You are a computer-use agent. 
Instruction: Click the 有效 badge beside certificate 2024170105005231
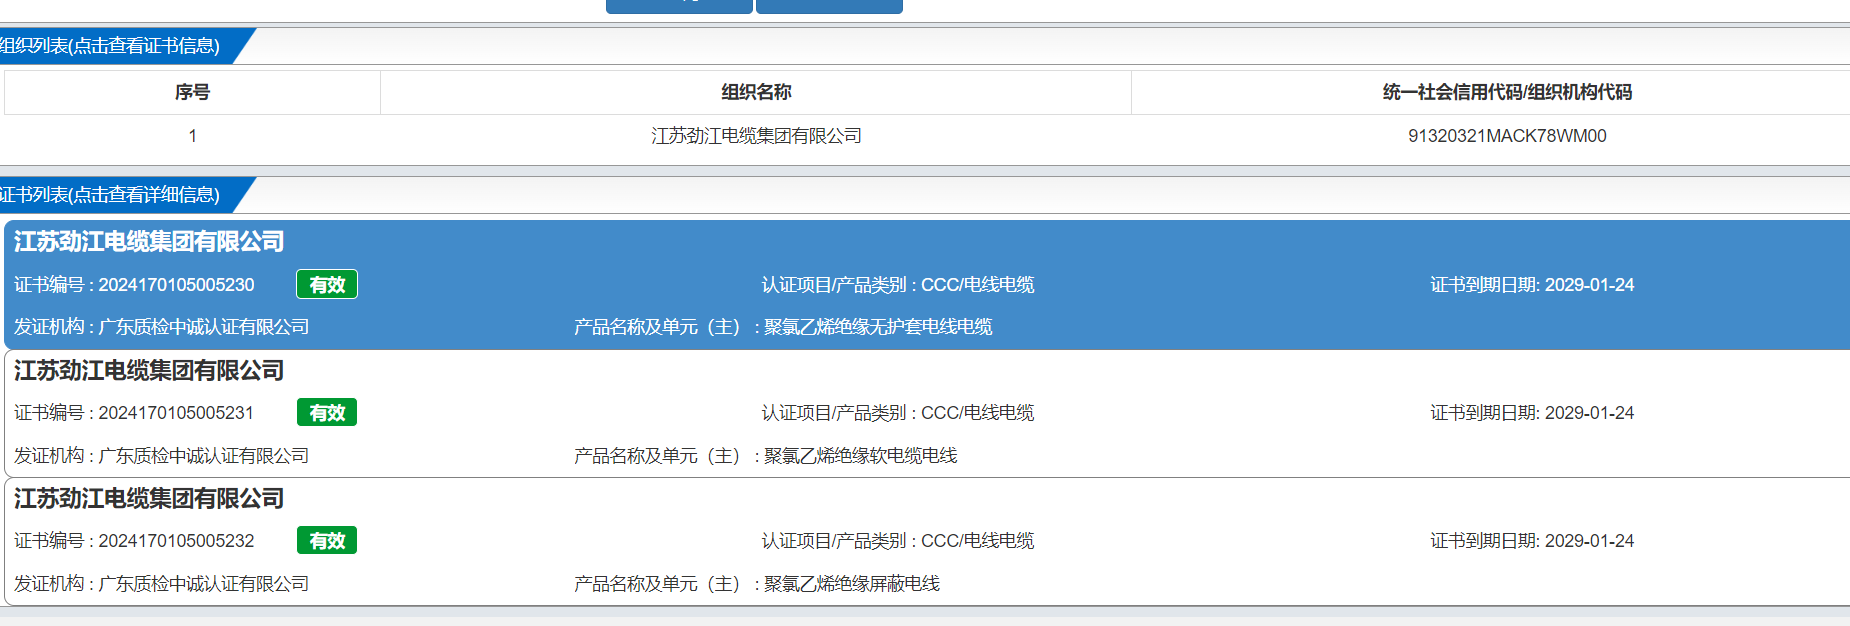click(x=327, y=413)
